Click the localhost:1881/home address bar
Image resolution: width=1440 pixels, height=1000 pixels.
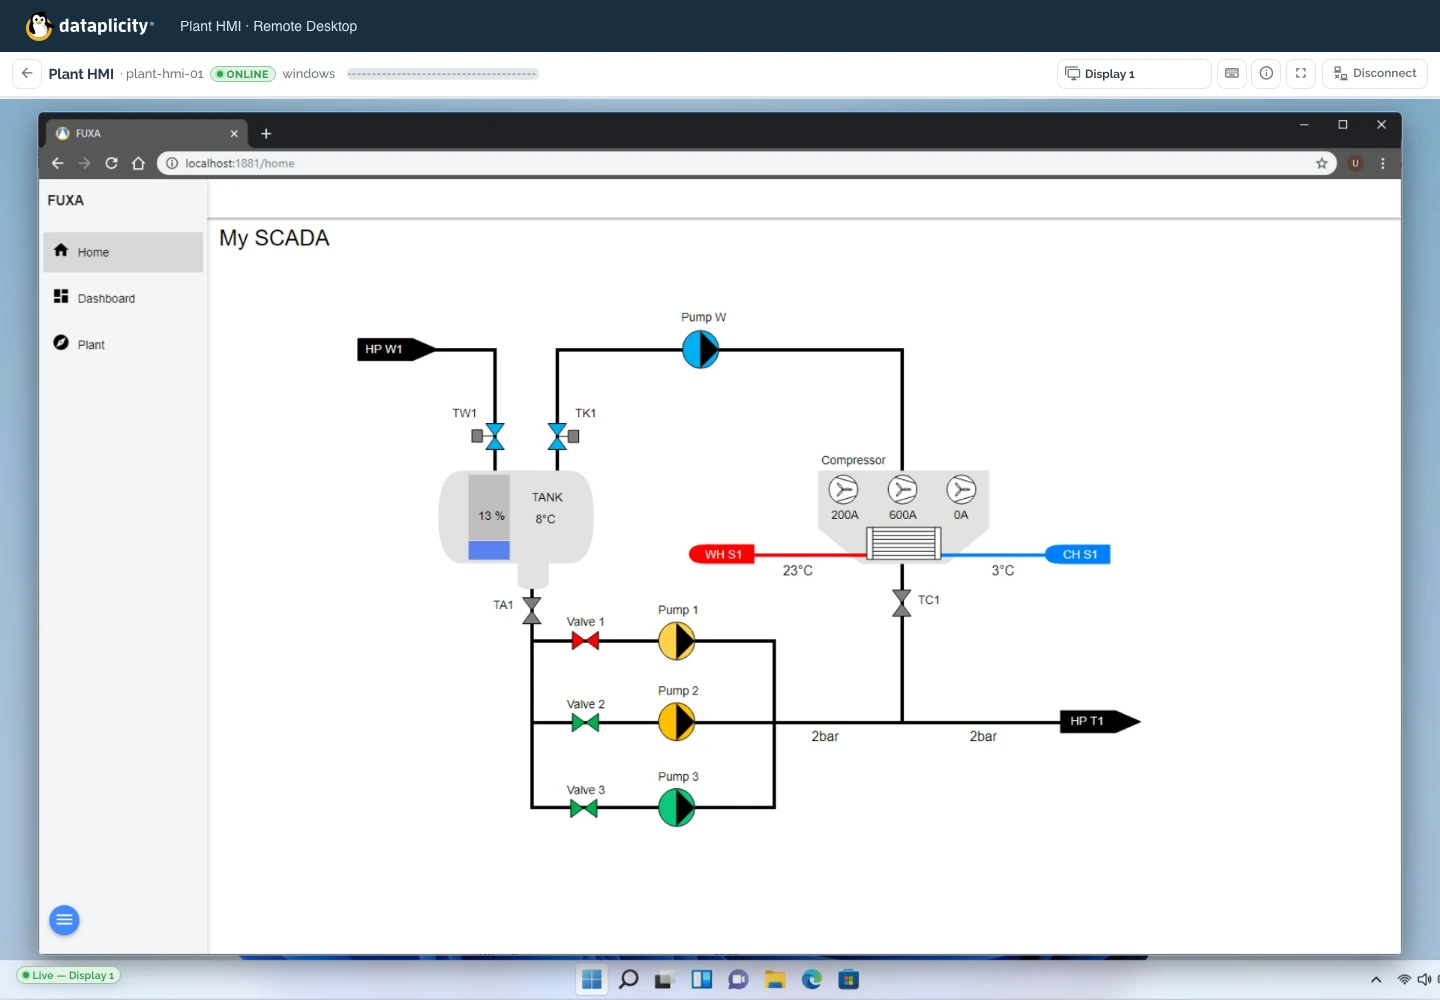pos(747,163)
